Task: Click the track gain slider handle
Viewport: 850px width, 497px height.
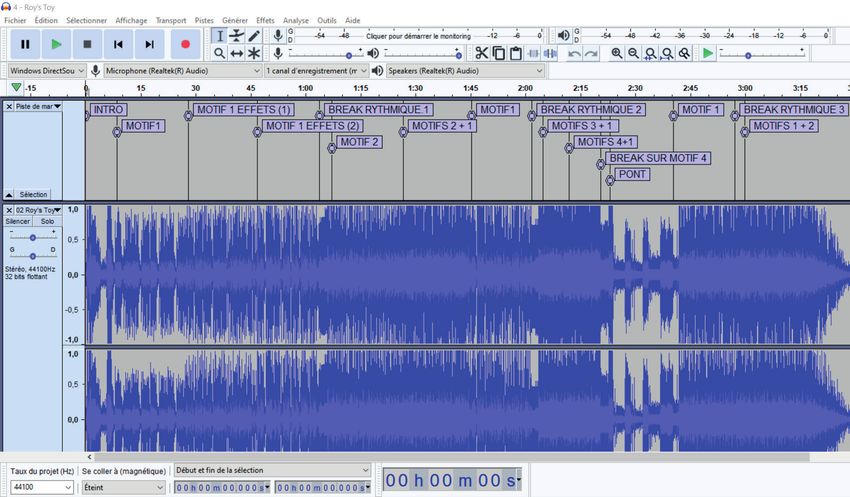Action: (33, 237)
